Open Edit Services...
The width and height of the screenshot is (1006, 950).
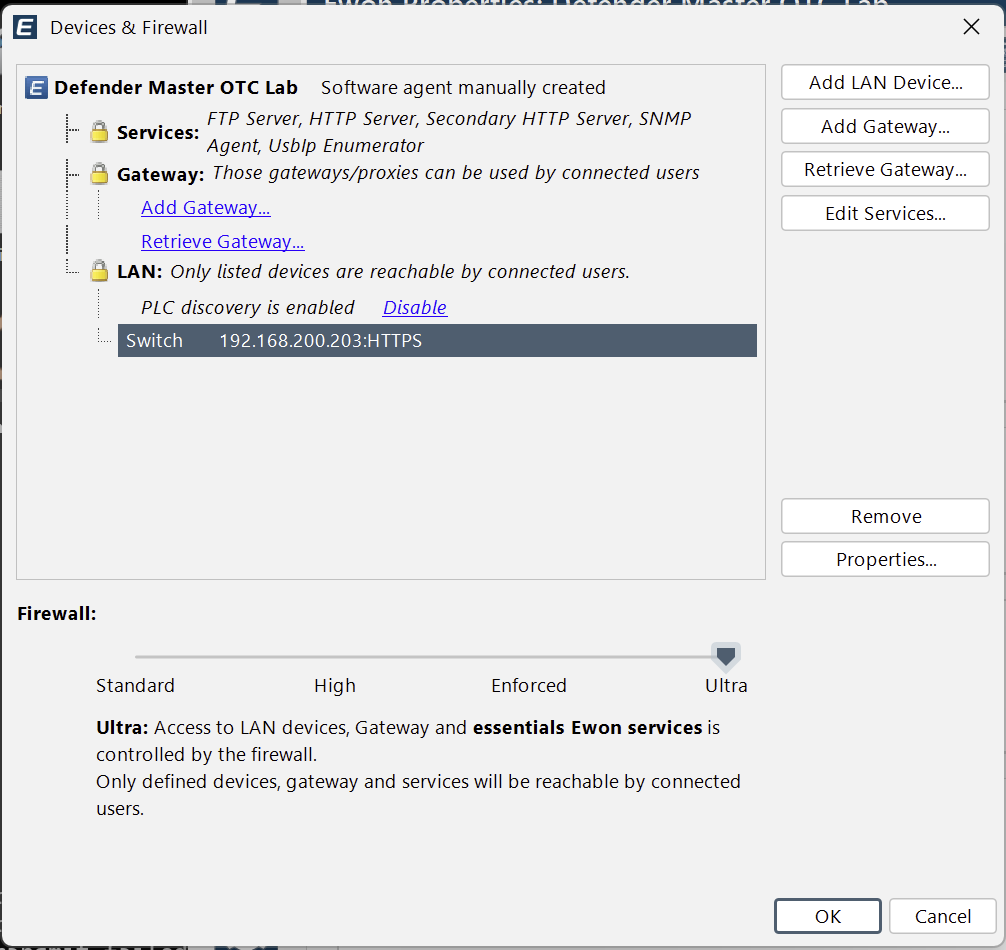tap(885, 213)
